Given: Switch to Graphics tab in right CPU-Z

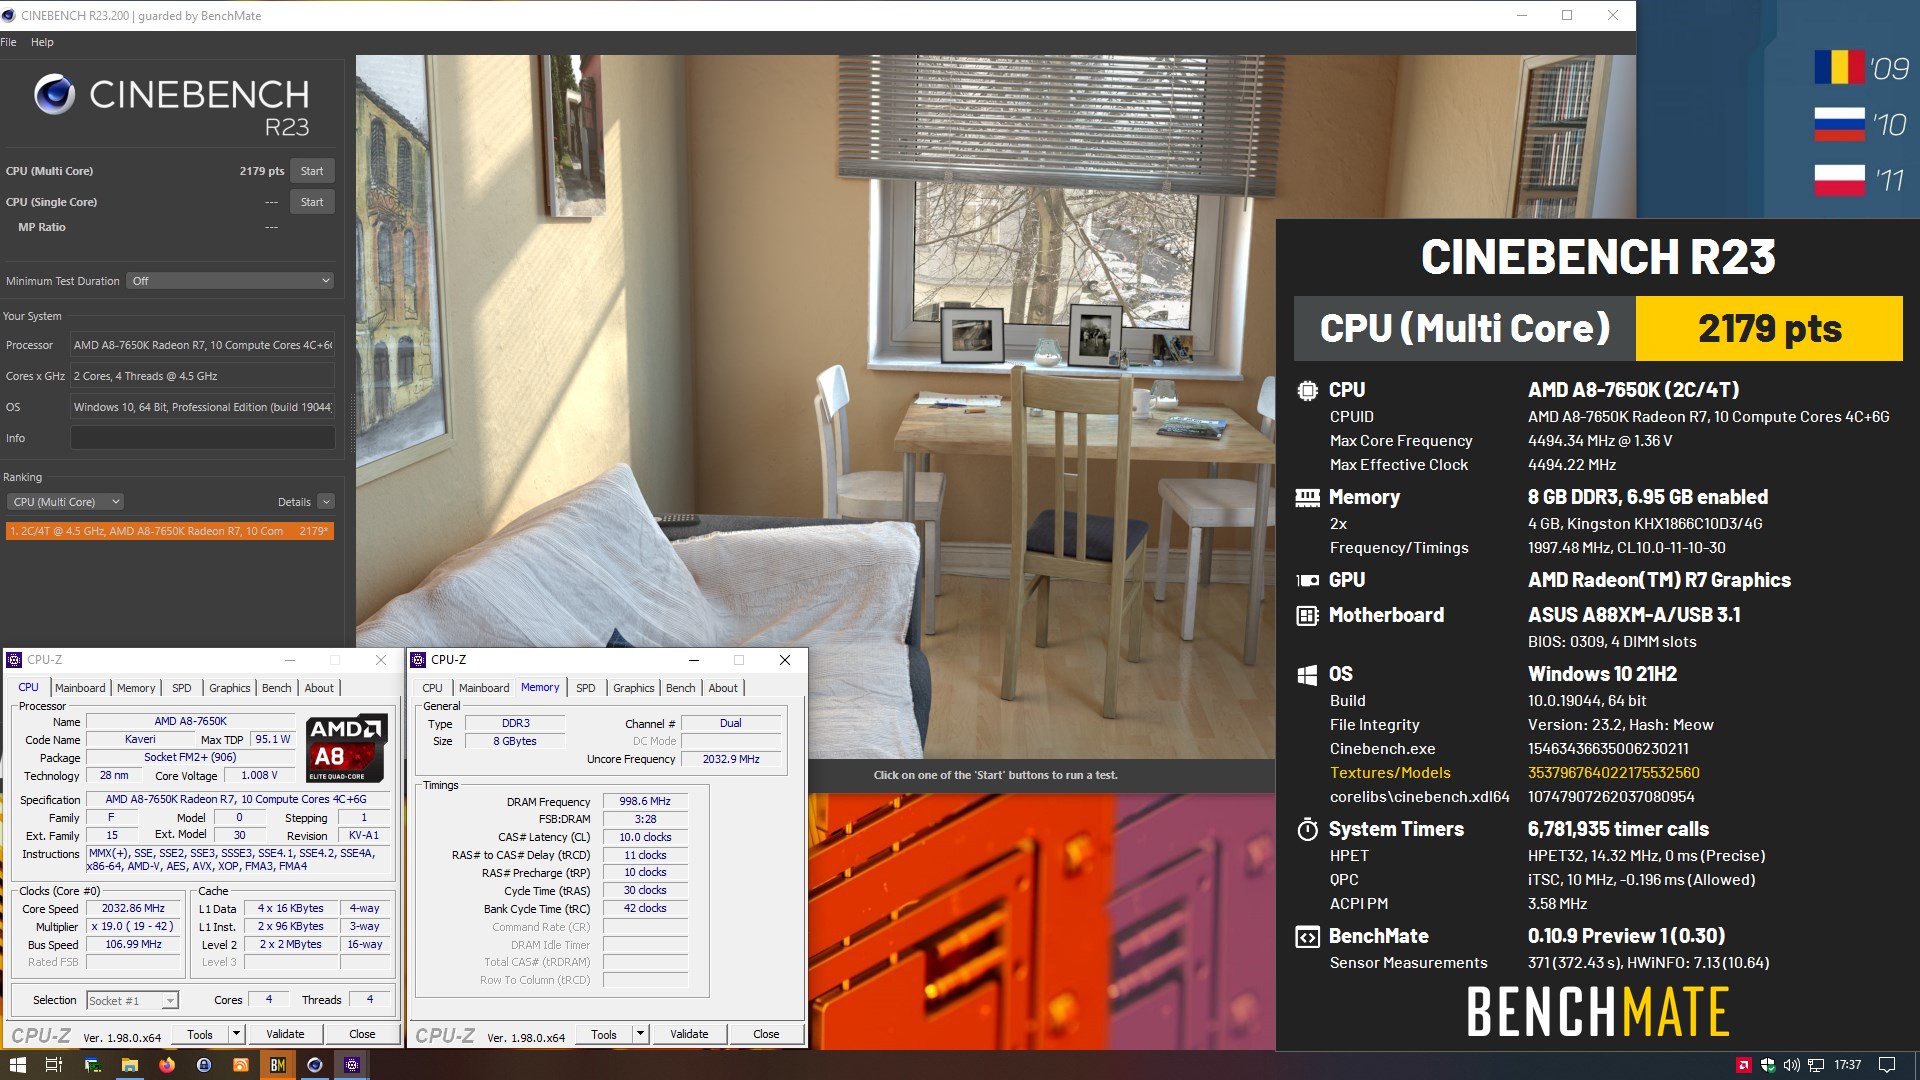Looking at the screenshot, I should click(x=633, y=688).
